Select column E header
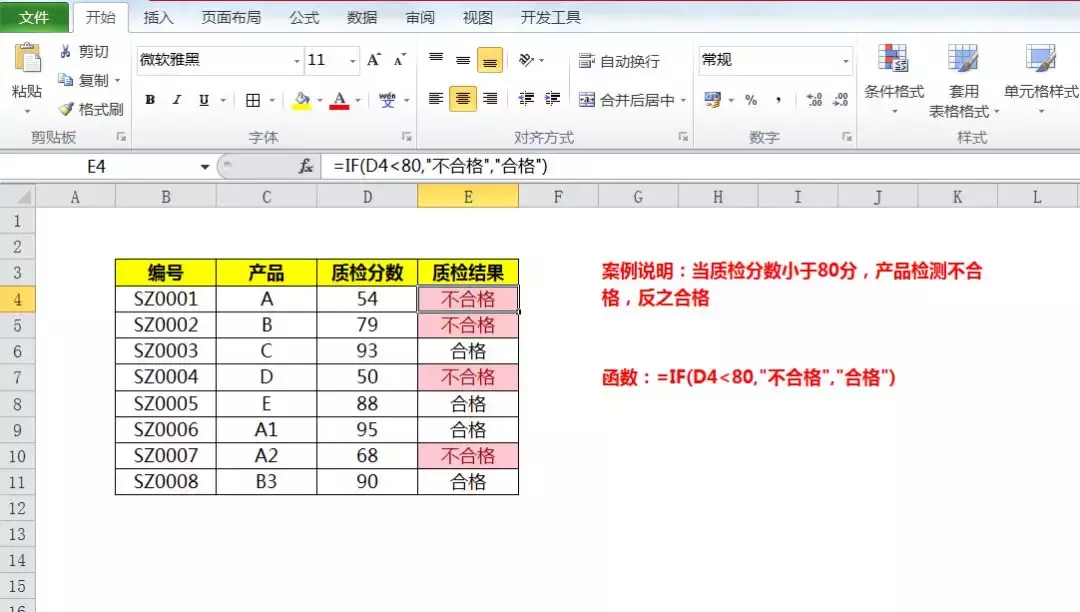 (468, 198)
